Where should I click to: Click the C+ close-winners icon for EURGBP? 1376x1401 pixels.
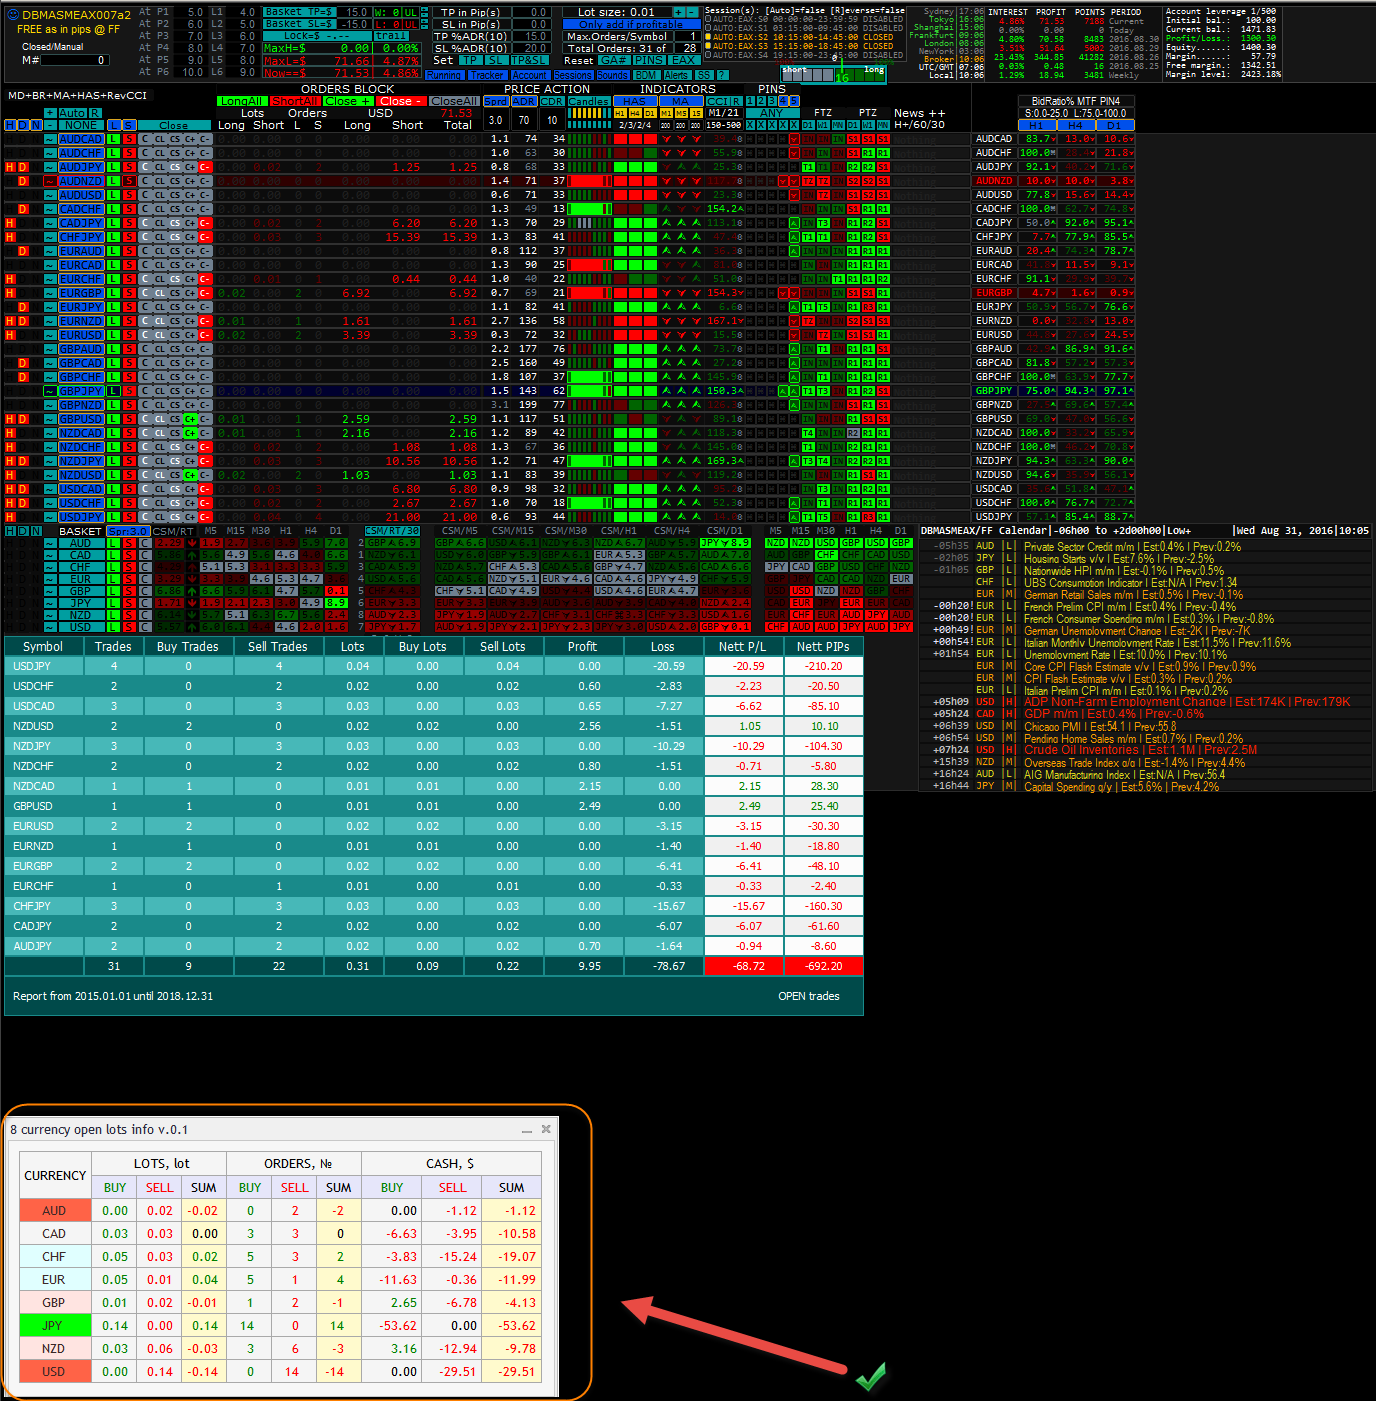click(190, 293)
